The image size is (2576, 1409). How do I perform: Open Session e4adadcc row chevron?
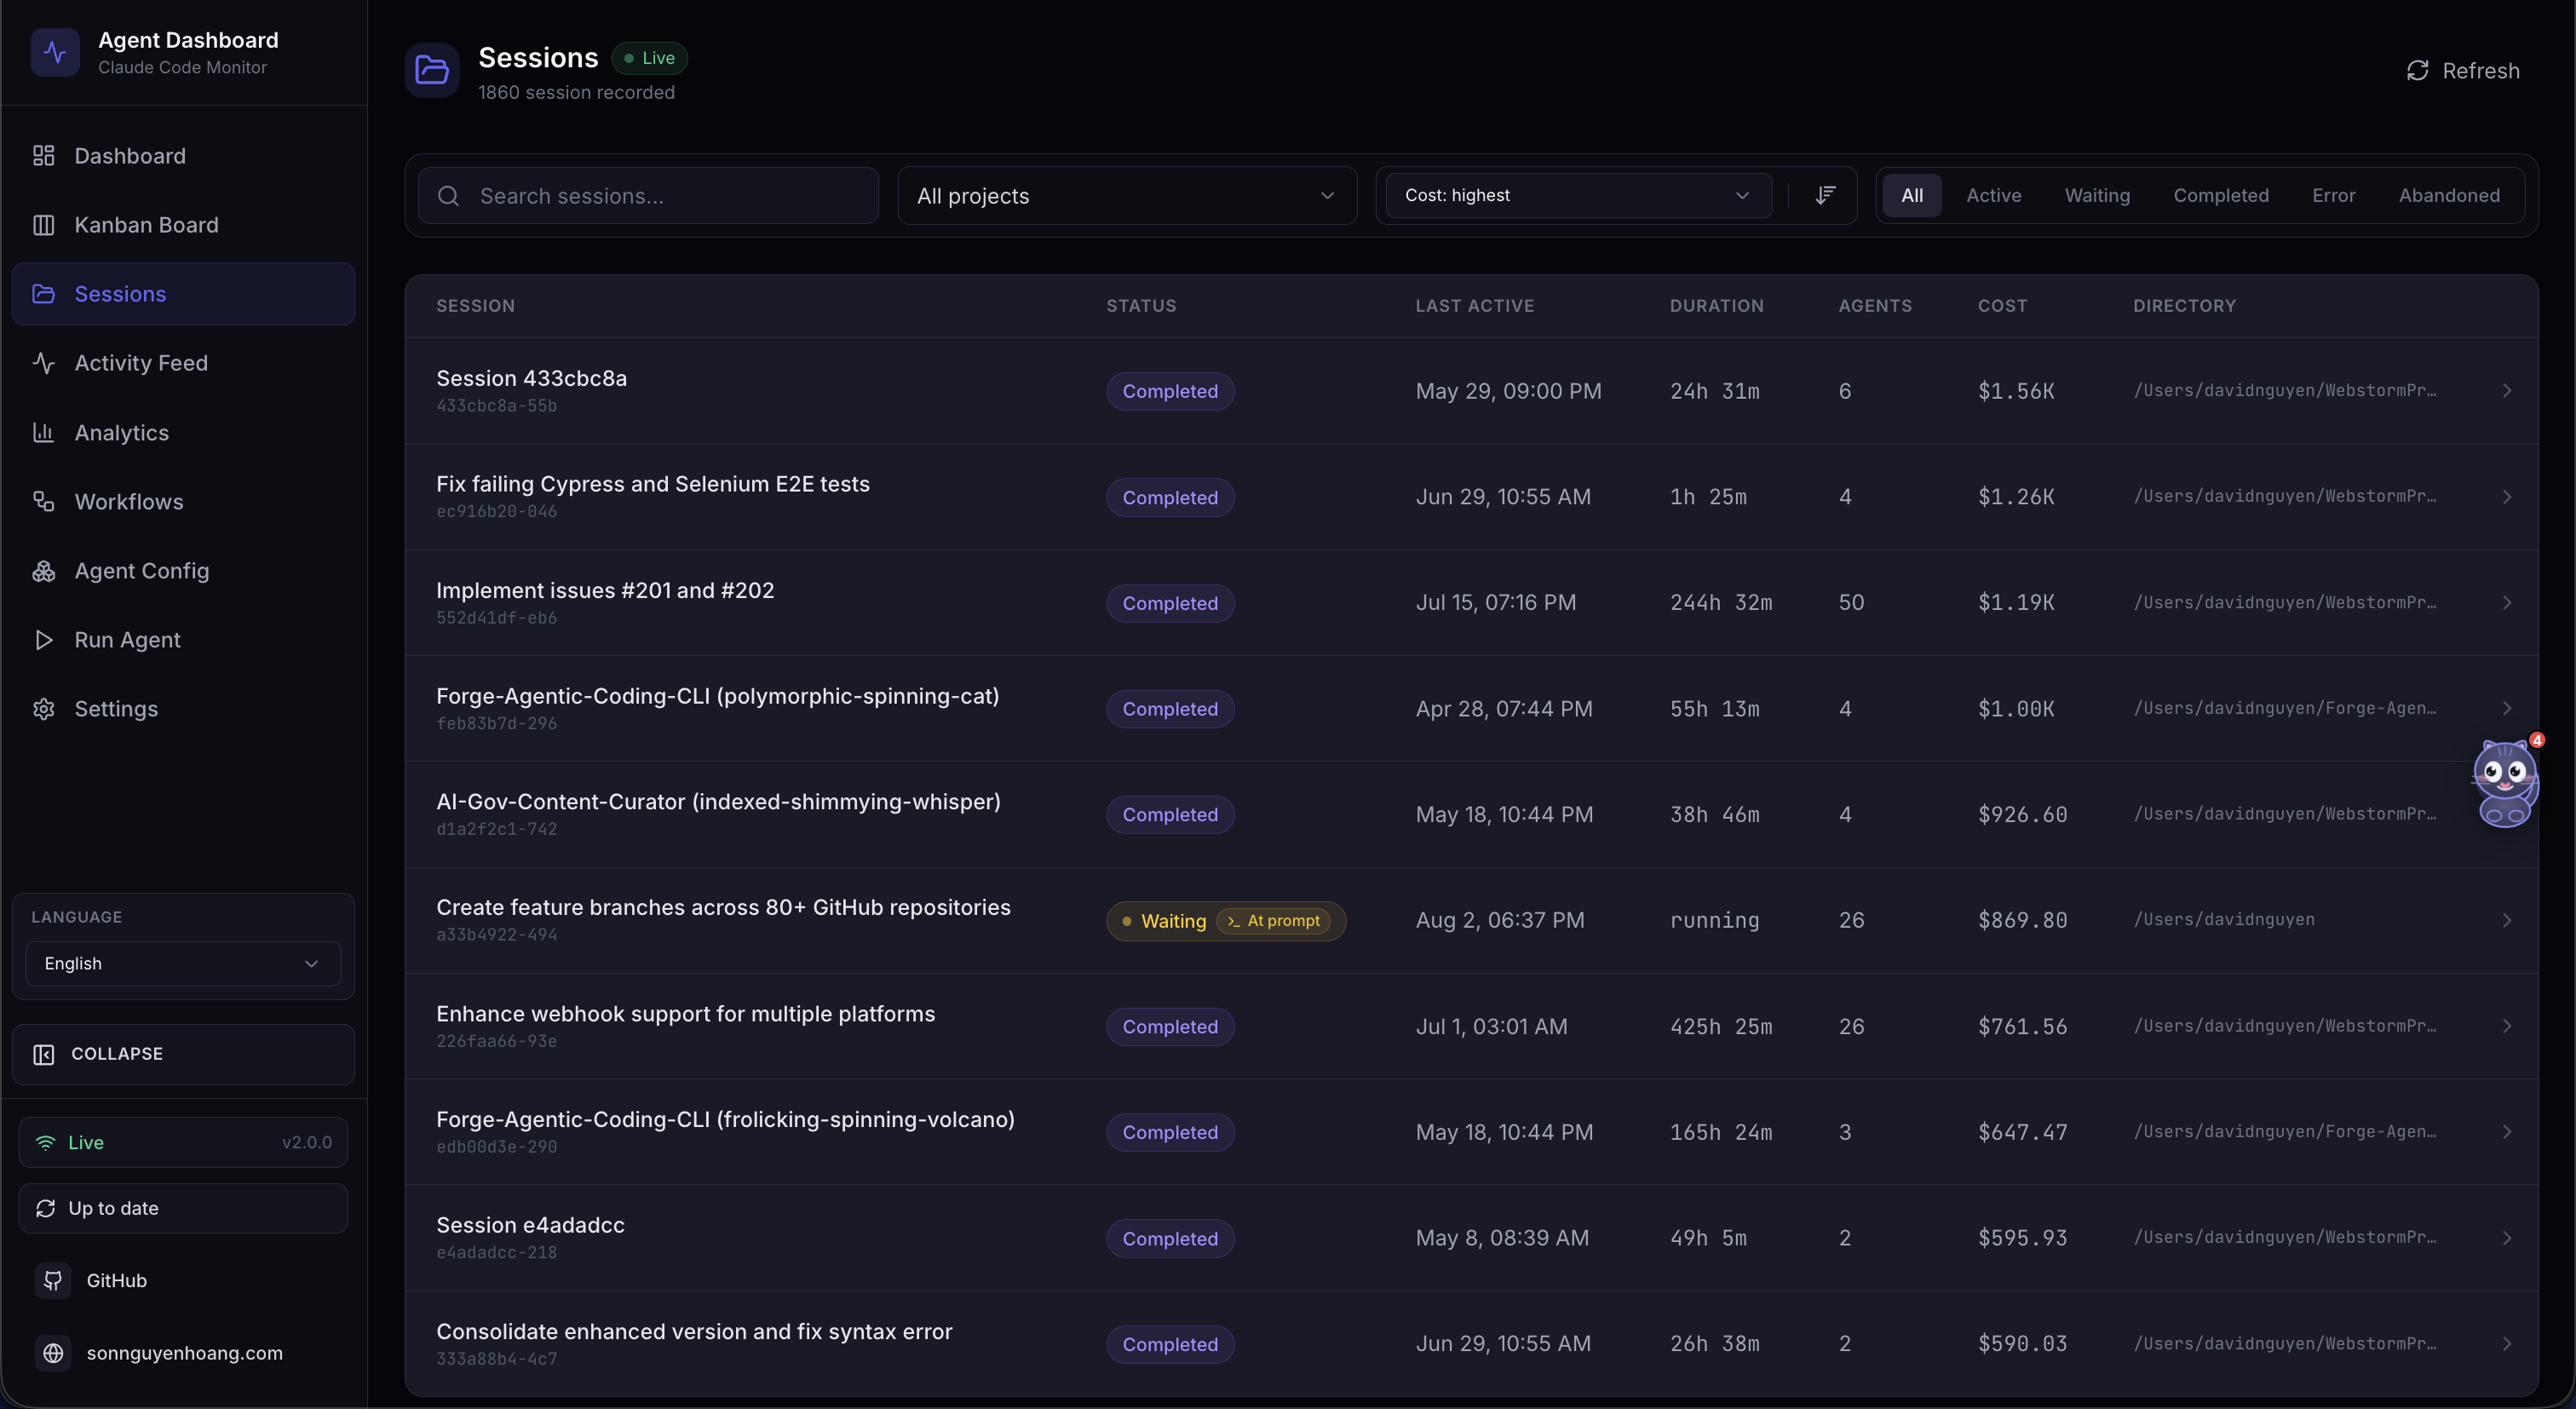tap(2507, 1238)
